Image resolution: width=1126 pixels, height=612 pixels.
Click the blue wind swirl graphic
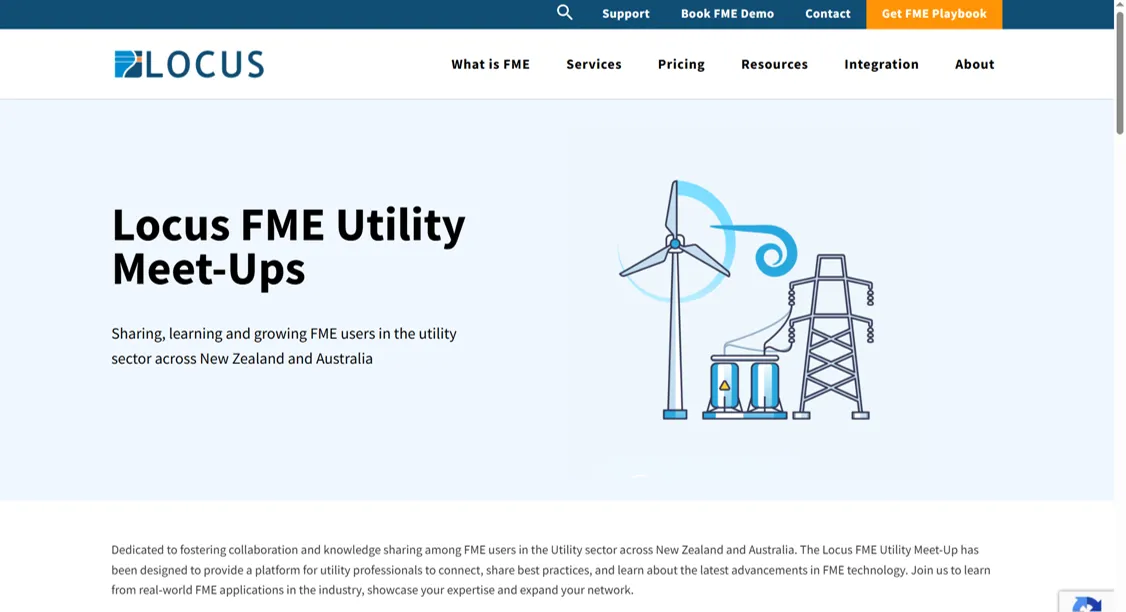click(x=774, y=250)
